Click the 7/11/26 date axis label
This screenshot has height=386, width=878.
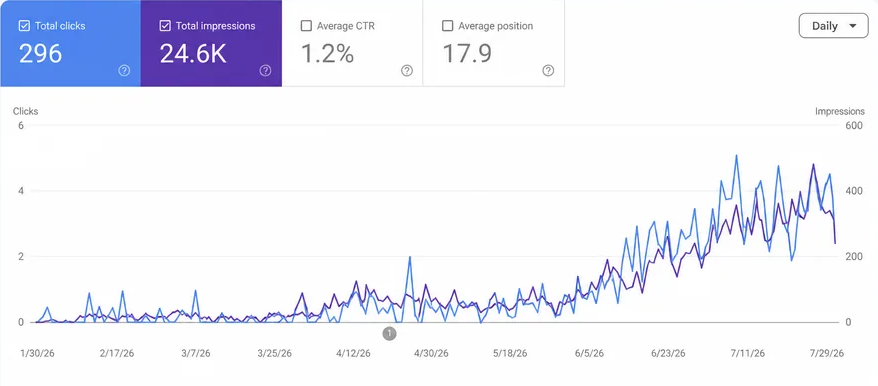point(747,354)
